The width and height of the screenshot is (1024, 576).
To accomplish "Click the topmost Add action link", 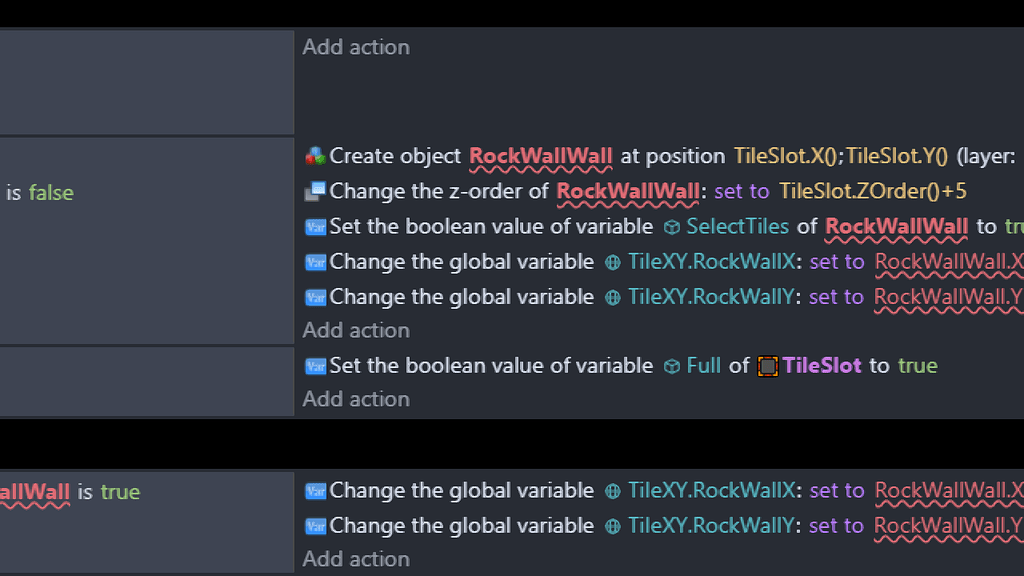I will tap(355, 46).
